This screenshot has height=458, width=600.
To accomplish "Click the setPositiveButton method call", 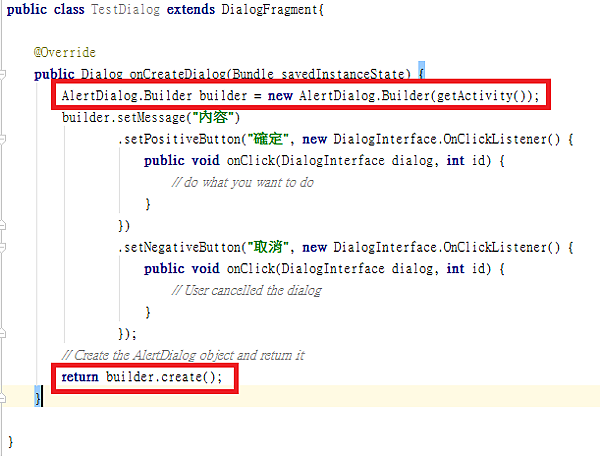I will (182, 139).
